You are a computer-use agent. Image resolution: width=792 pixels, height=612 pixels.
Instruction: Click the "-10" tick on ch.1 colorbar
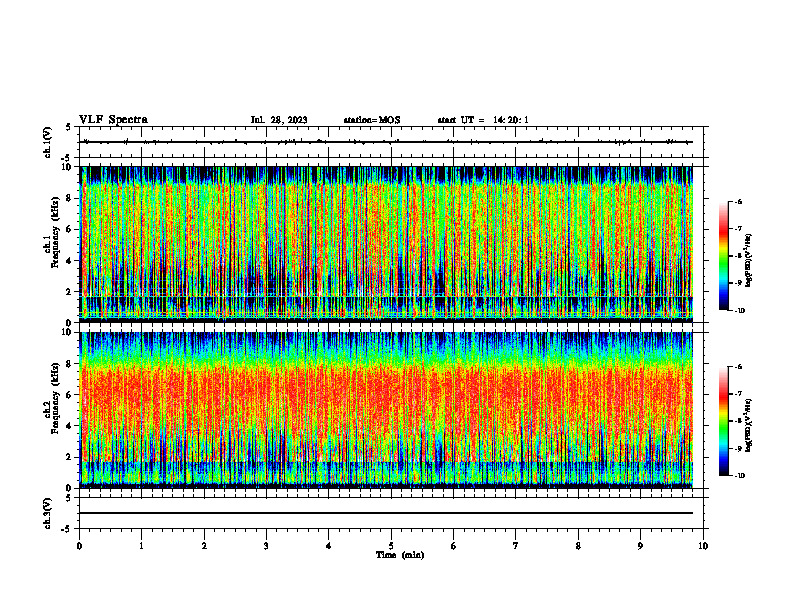coord(739,311)
